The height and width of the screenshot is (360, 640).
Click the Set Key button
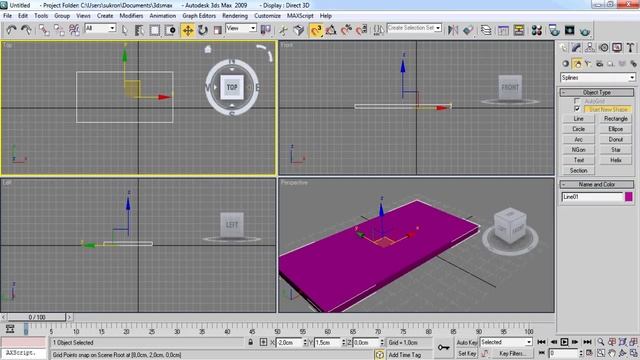click(x=467, y=353)
